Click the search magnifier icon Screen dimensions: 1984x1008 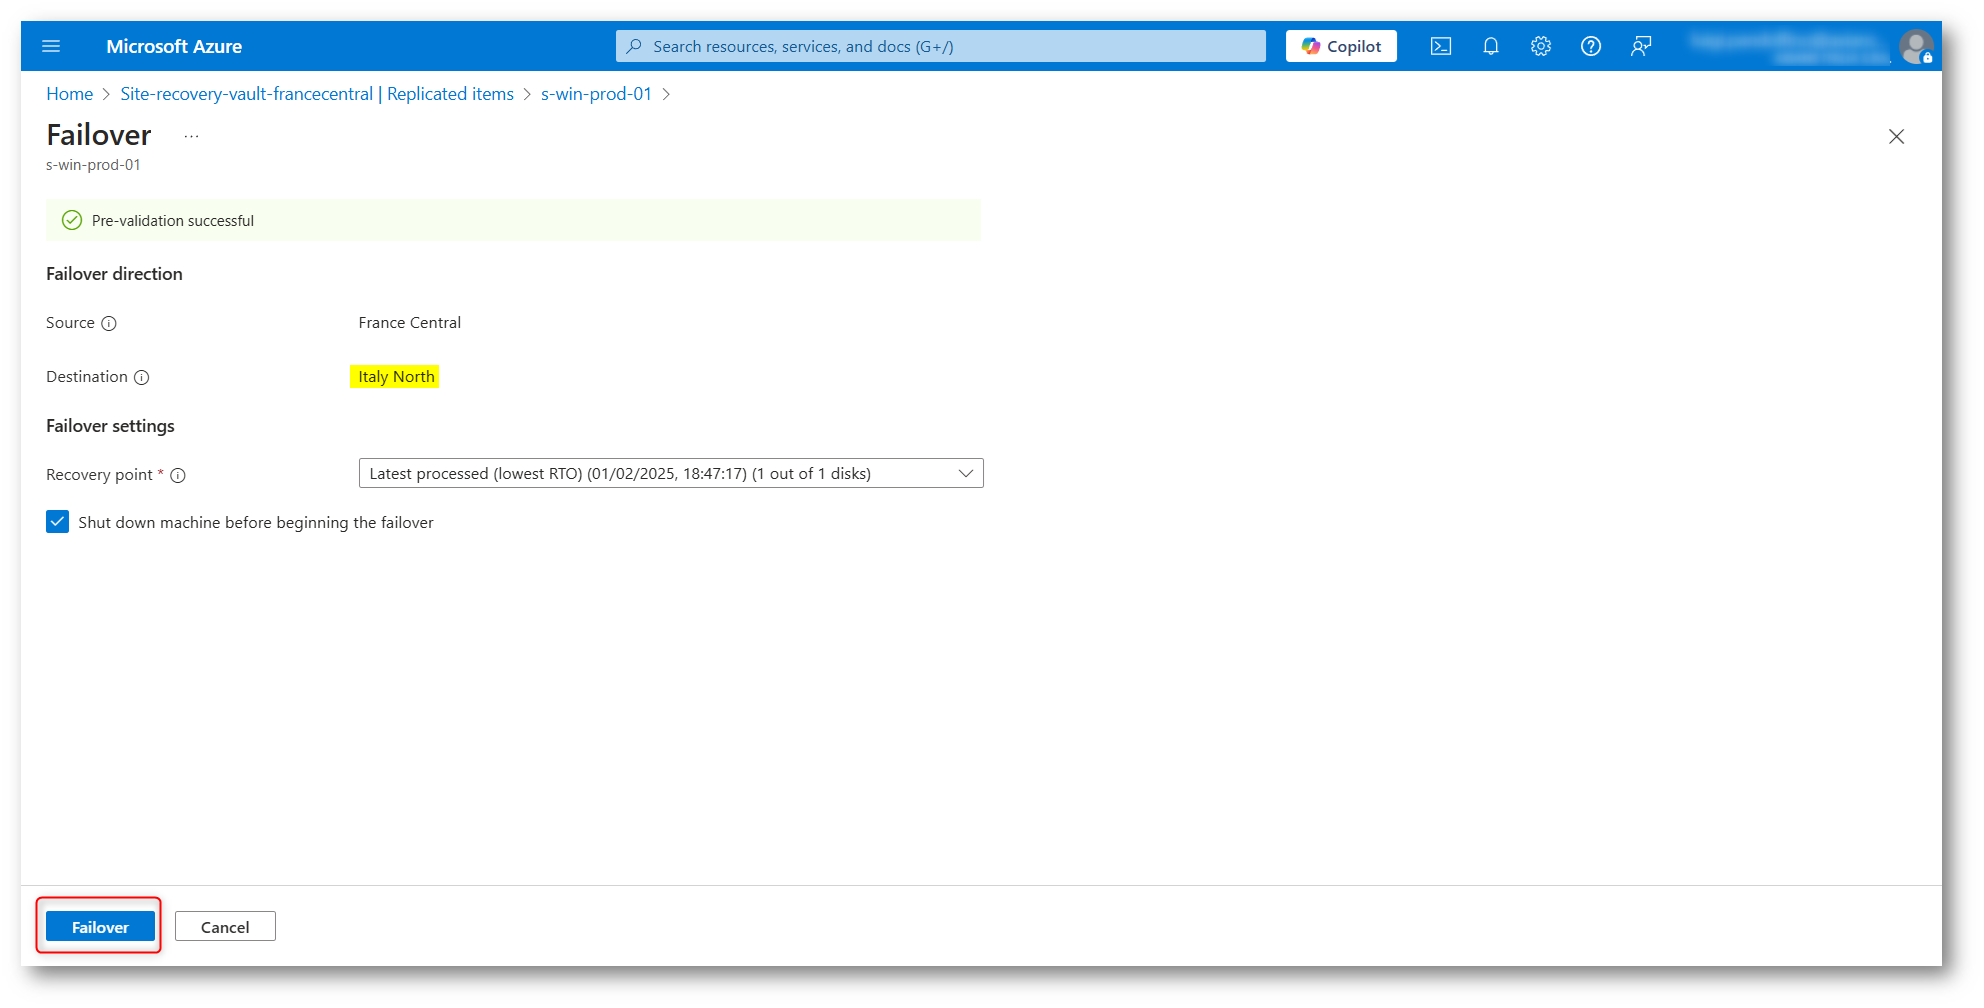click(634, 46)
